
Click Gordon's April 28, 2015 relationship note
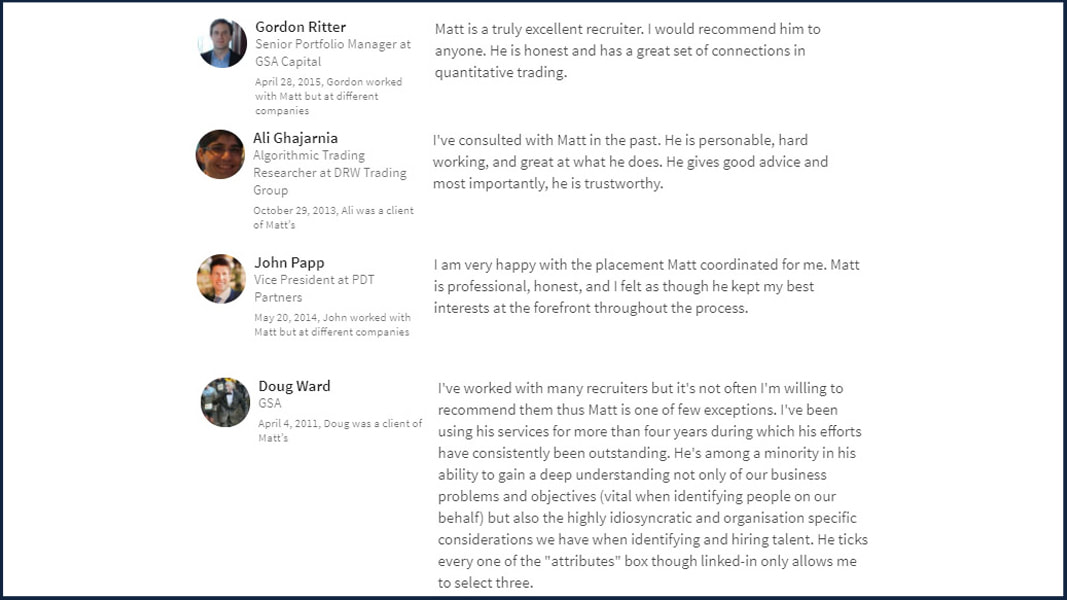click(x=329, y=96)
